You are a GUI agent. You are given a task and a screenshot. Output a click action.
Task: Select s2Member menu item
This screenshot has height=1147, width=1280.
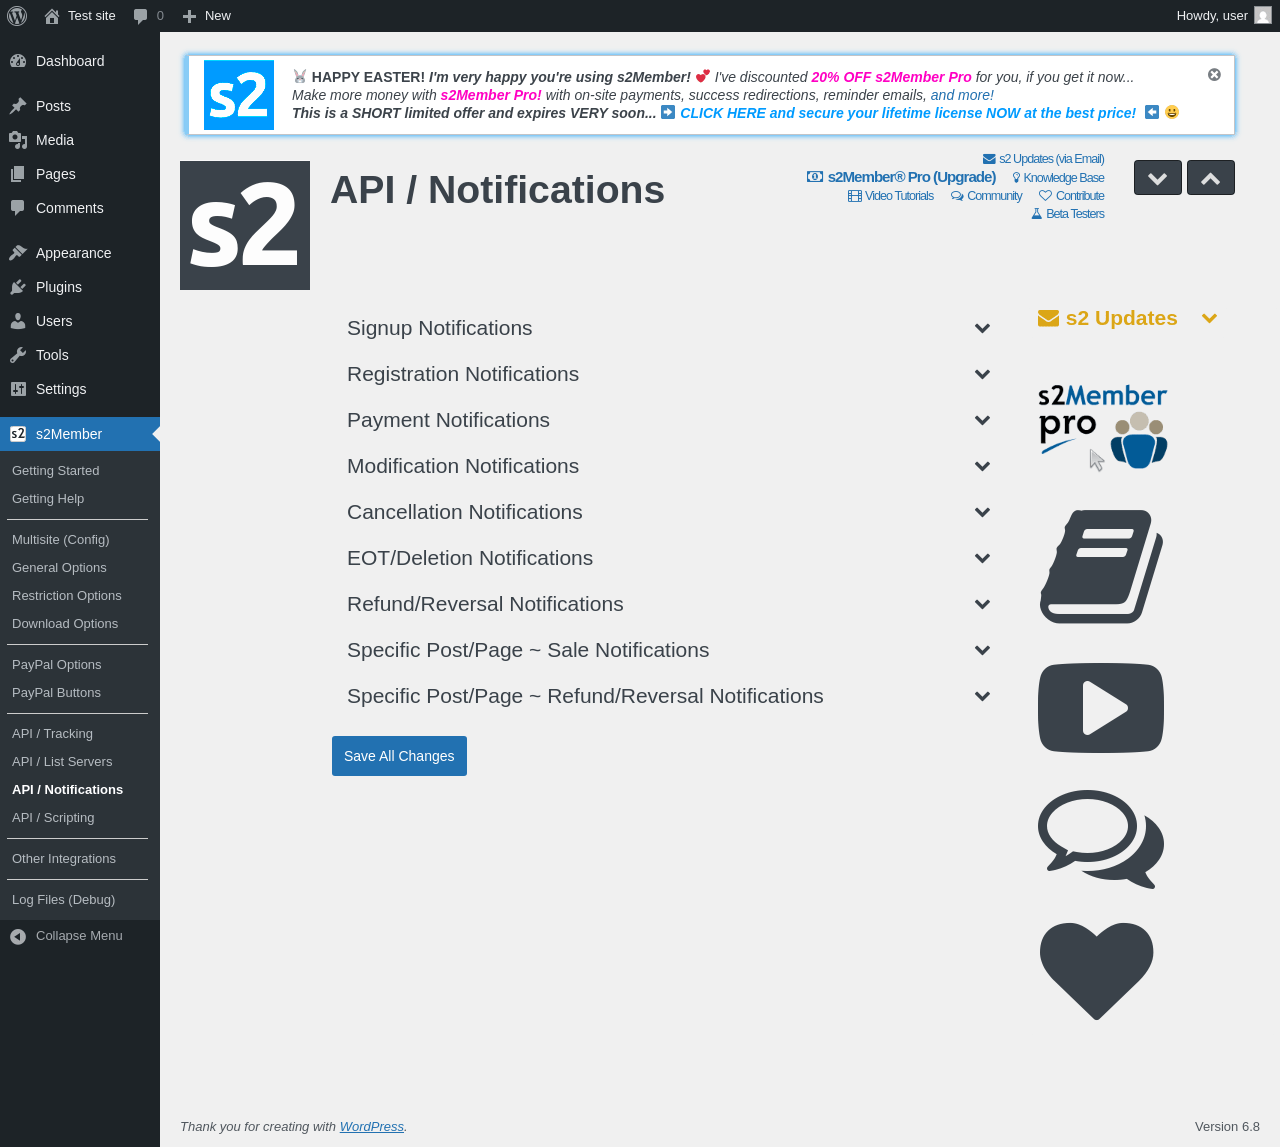(x=80, y=434)
